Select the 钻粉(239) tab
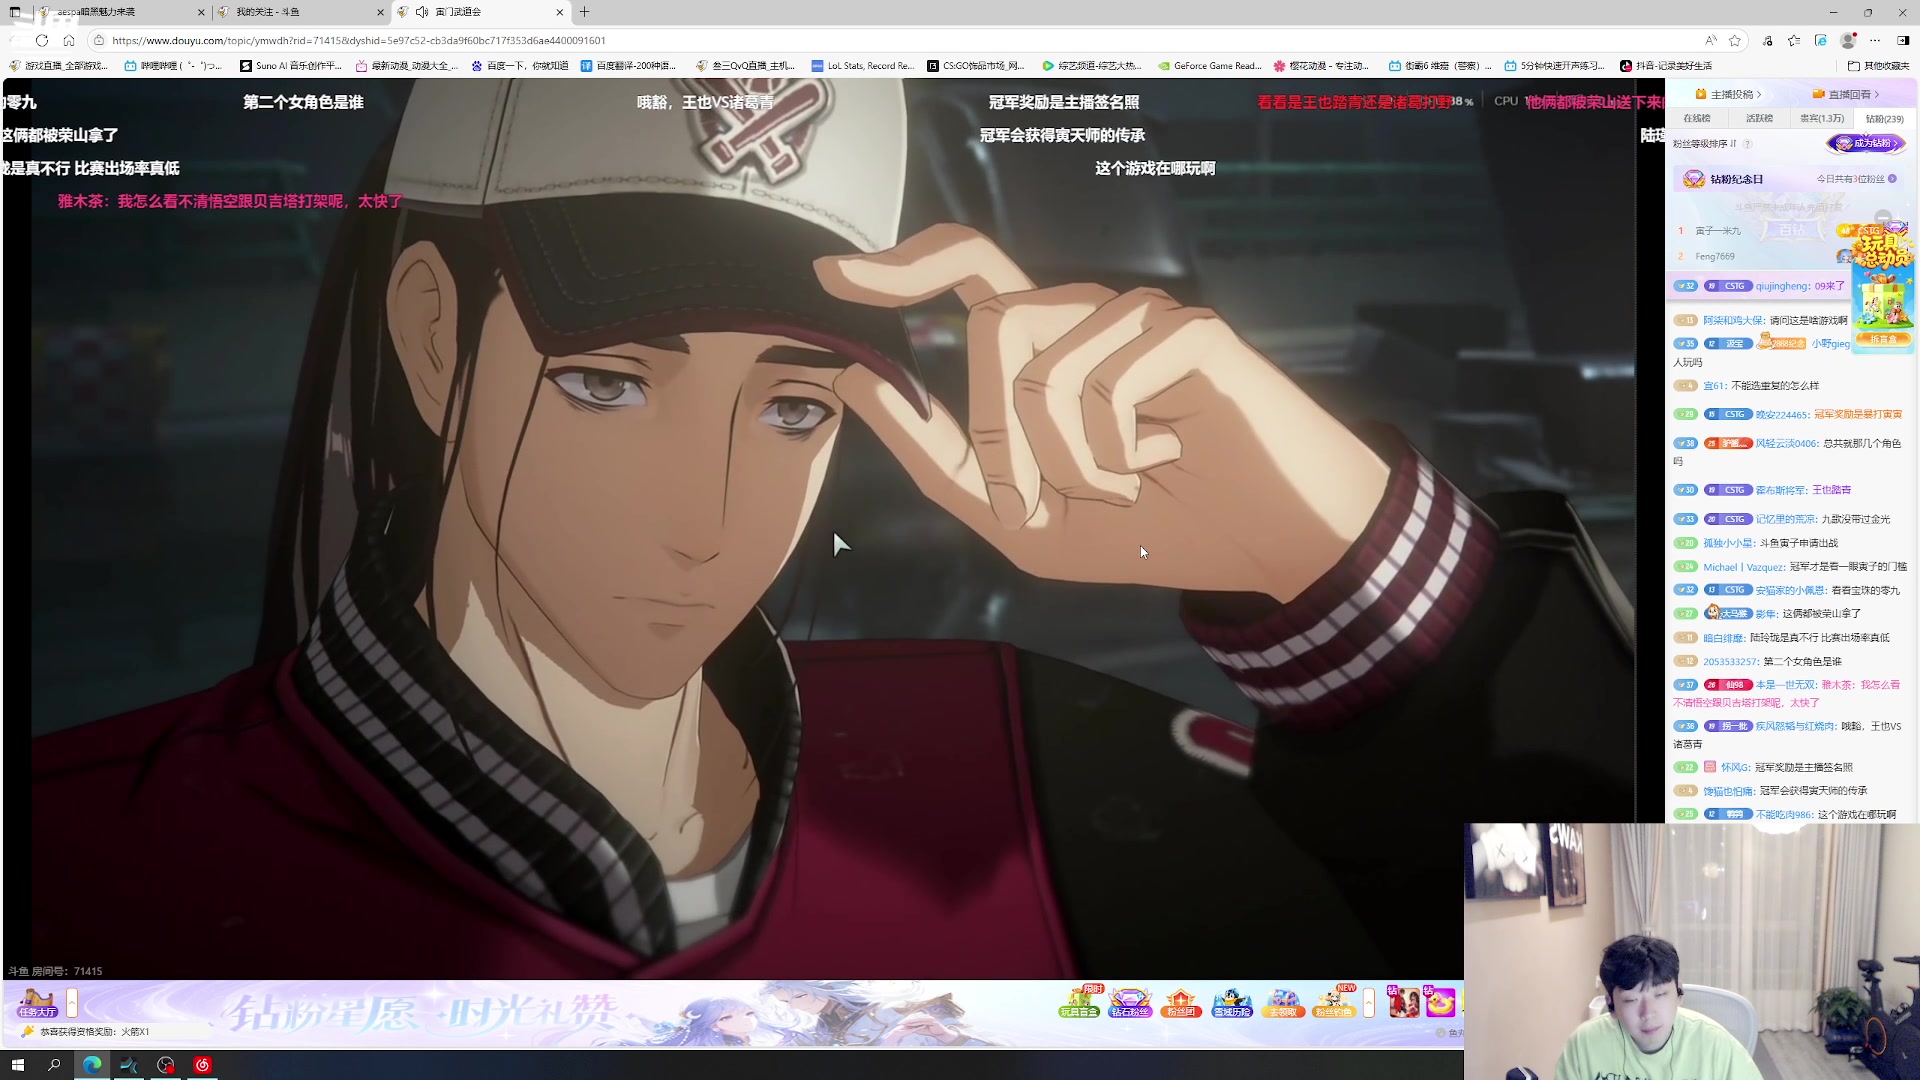 (1884, 118)
